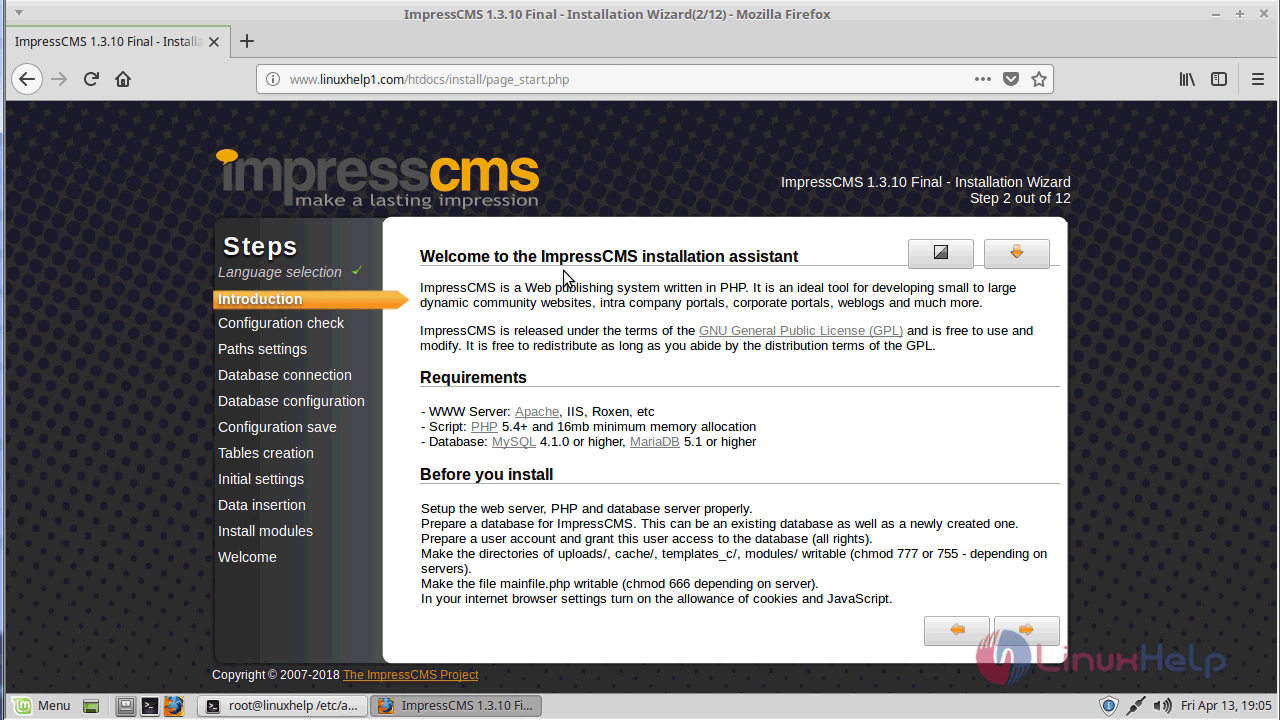Follow the MariaDB link
The image size is (1280, 720).
click(x=655, y=442)
